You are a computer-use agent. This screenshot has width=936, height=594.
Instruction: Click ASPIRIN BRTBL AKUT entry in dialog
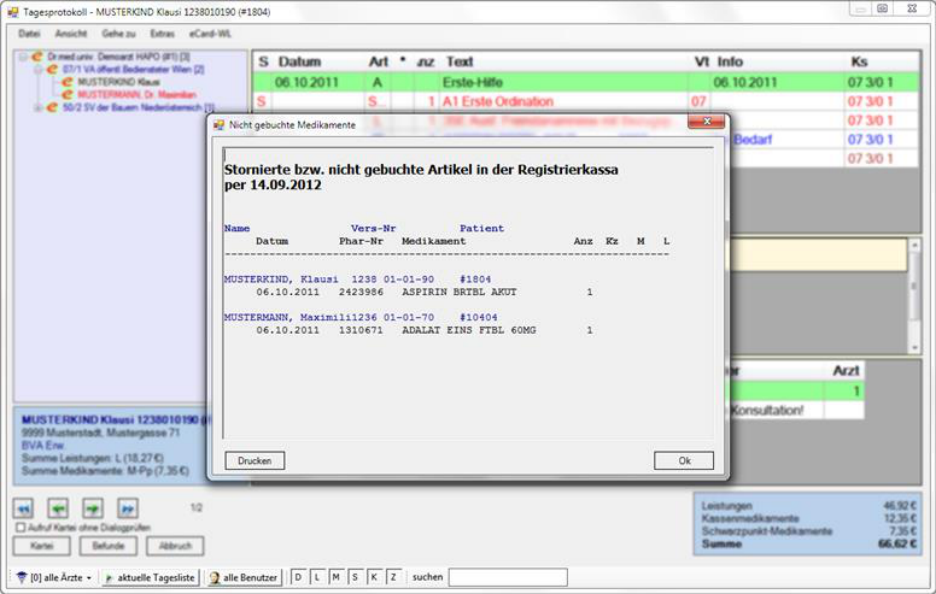459,292
